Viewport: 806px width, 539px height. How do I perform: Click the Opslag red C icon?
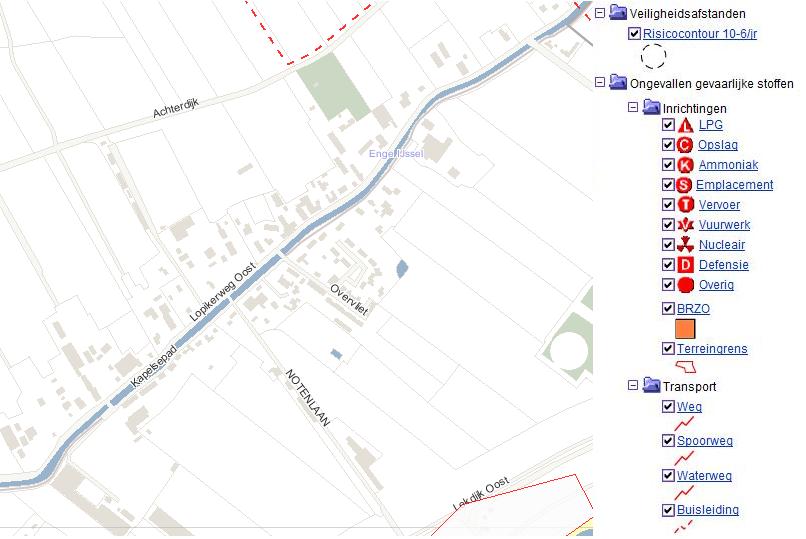685,146
